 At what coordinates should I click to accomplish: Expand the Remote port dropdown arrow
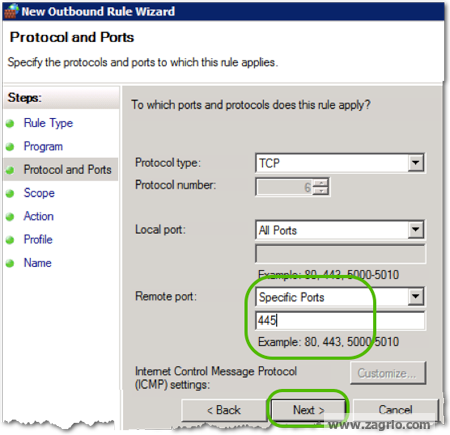[415, 296]
